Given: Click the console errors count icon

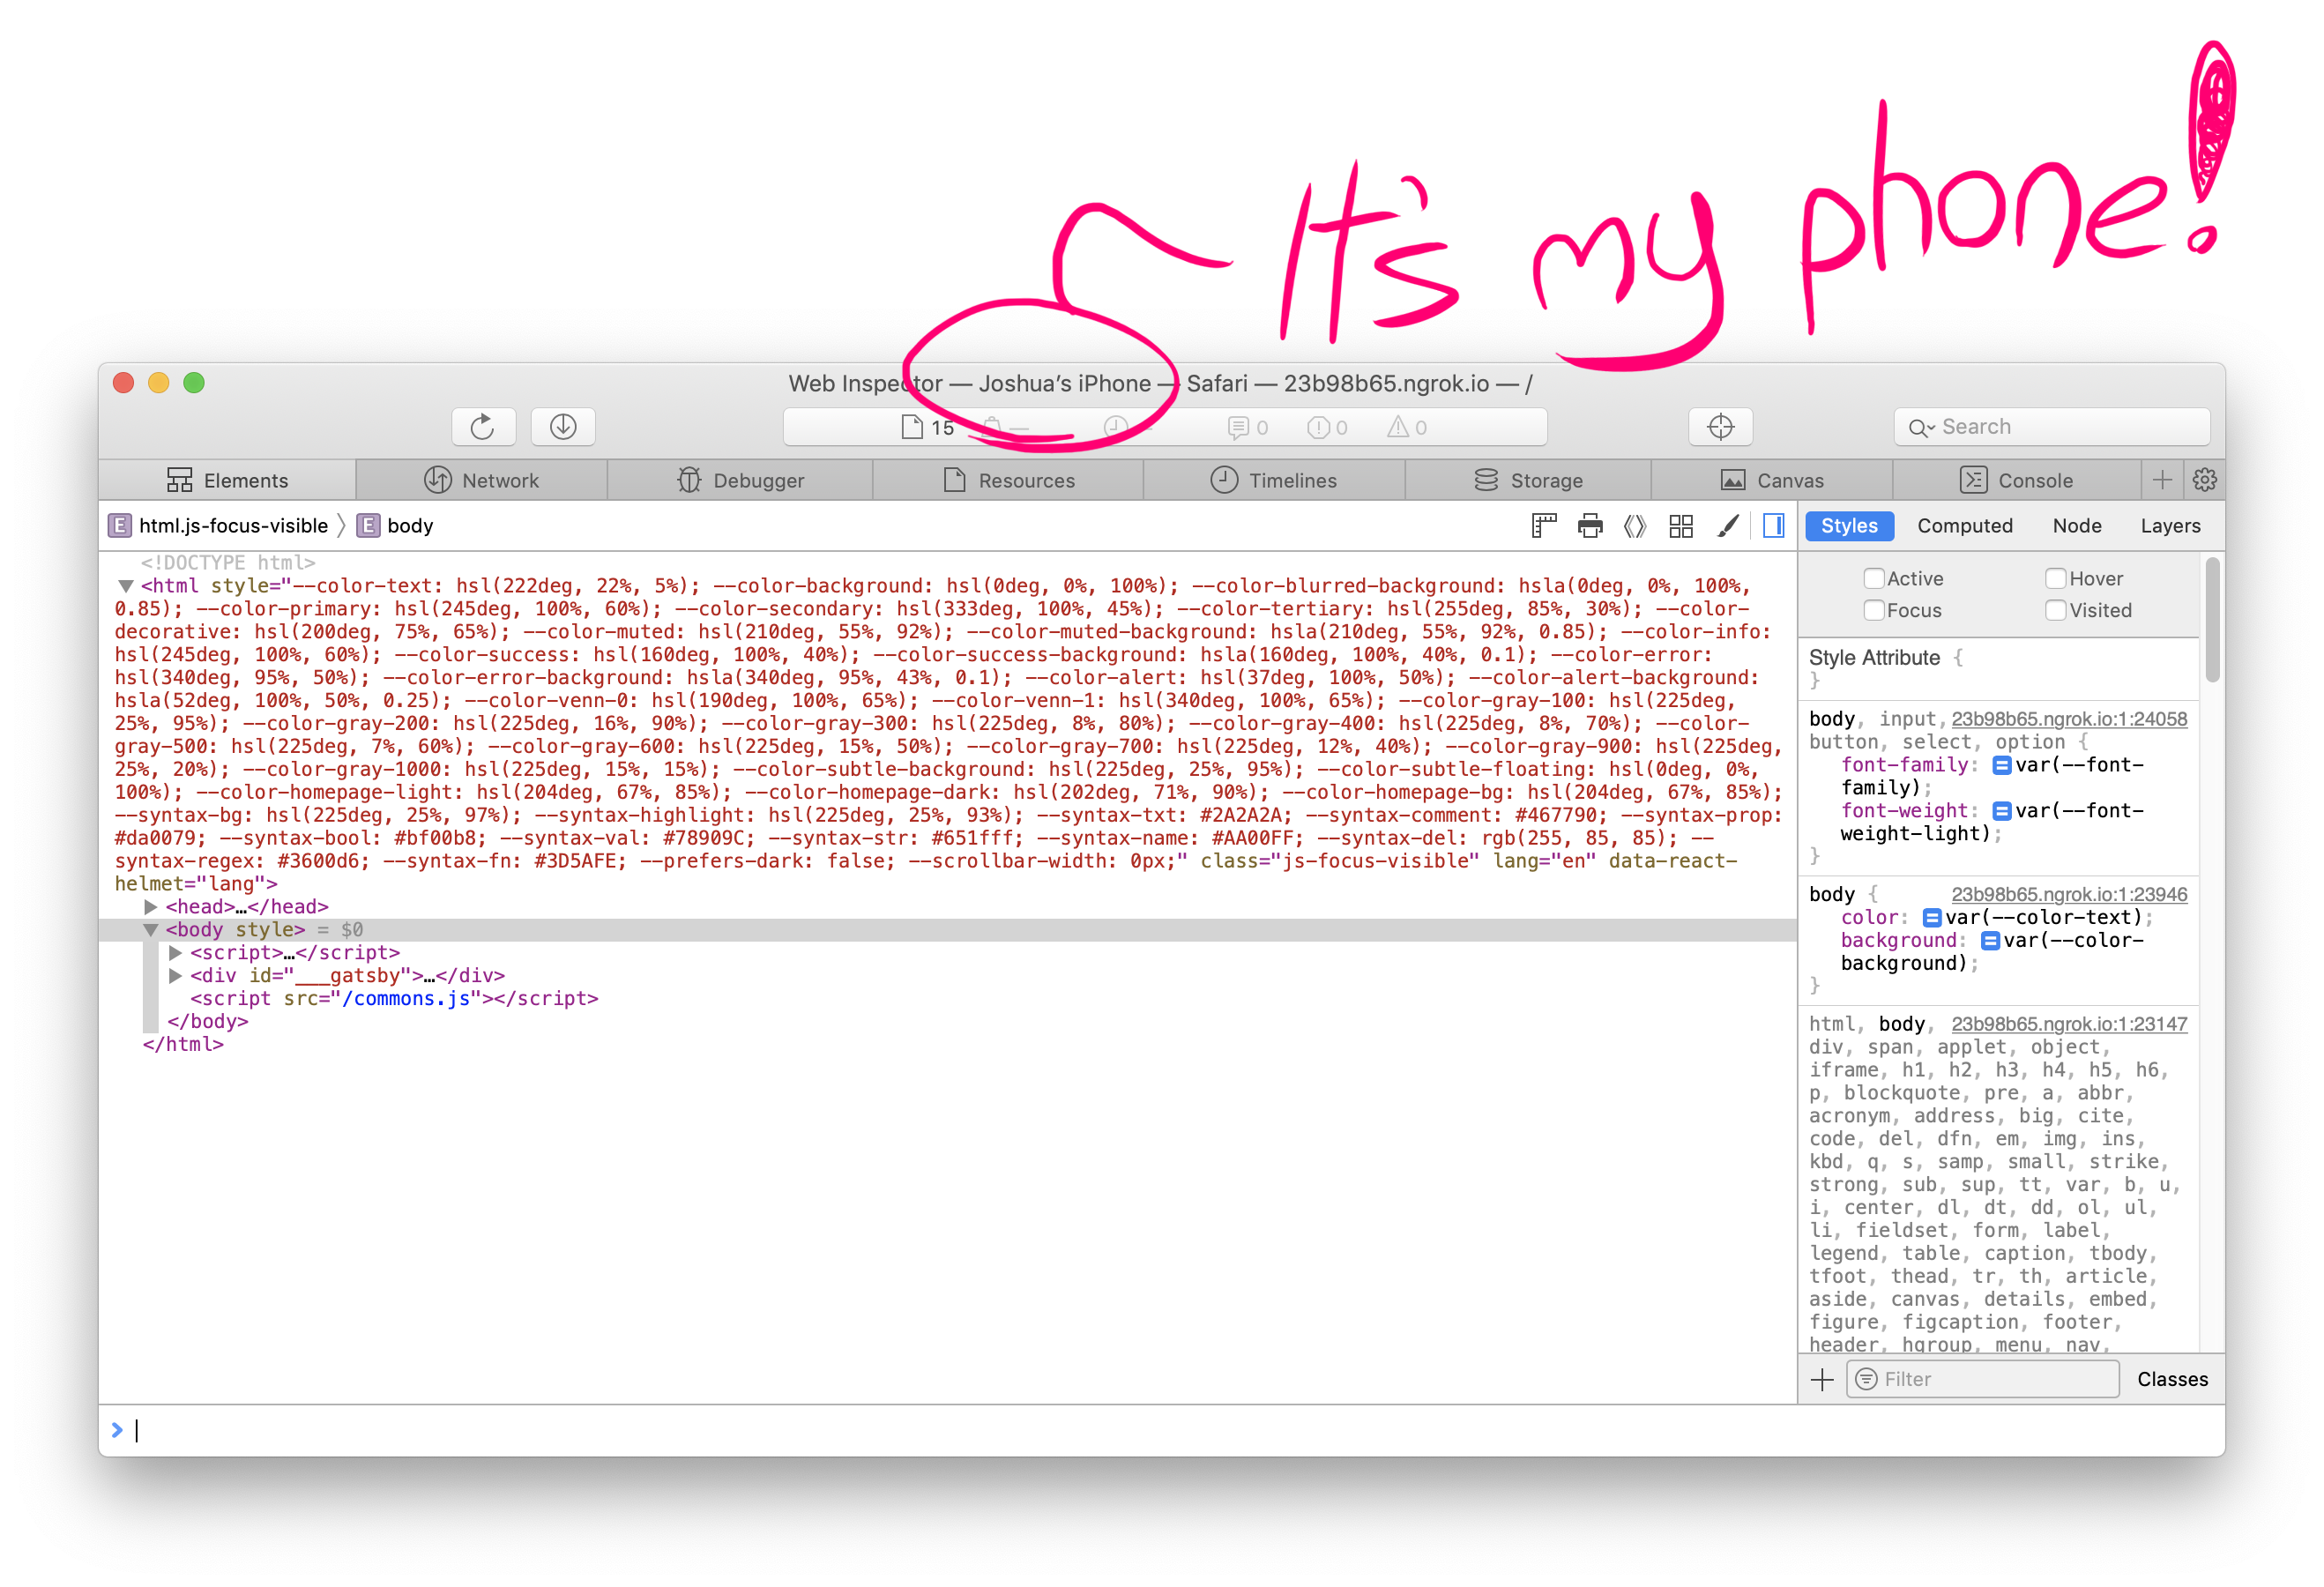Looking at the screenshot, I should pyautogui.click(x=1318, y=428).
